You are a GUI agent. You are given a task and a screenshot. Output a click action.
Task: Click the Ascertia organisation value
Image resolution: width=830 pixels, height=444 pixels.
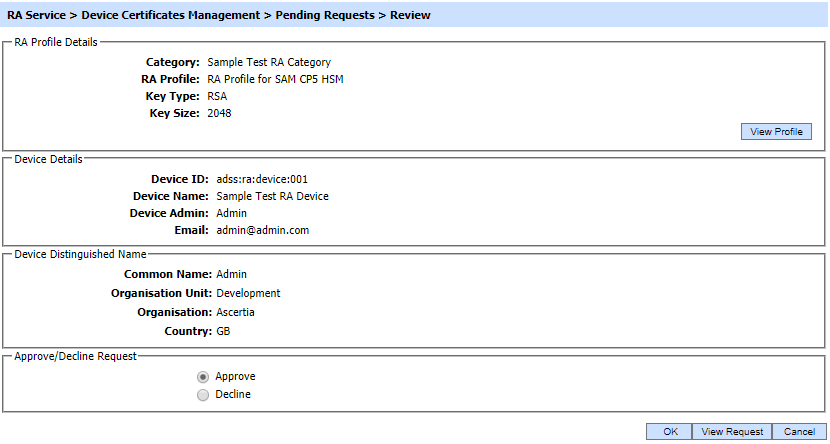coord(235,312)
